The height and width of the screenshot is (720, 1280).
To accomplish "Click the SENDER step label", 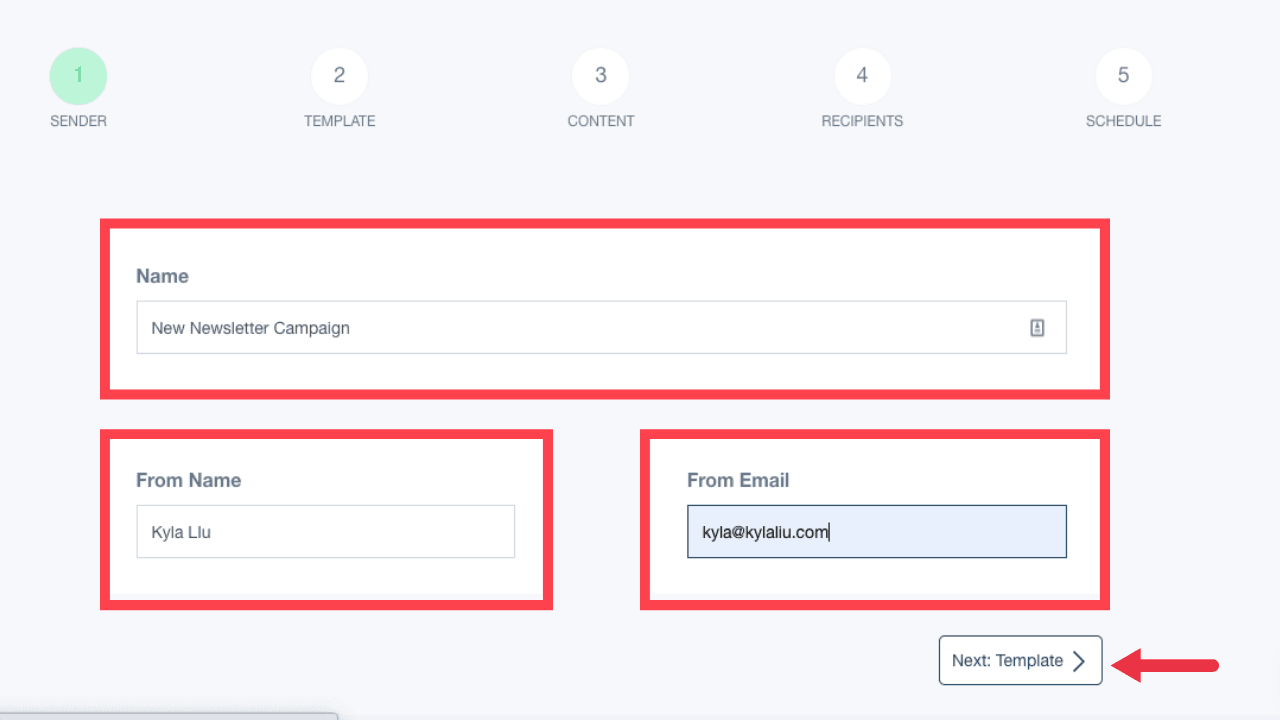I will point(78,121).
